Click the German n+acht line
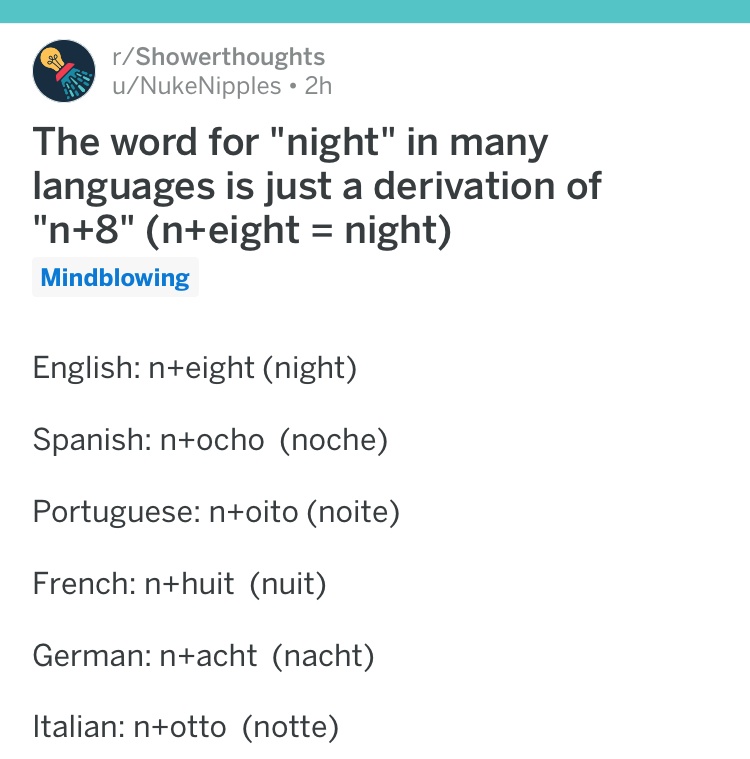750x759 pixels. point(203,656)
